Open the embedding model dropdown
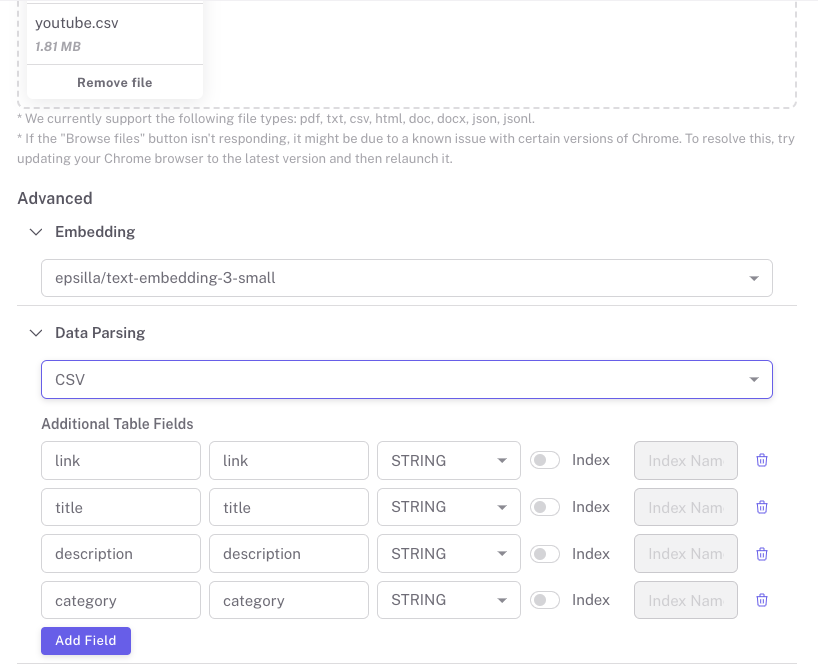The width and height of the screenshot is (818, 664). [x=406, y=278]
